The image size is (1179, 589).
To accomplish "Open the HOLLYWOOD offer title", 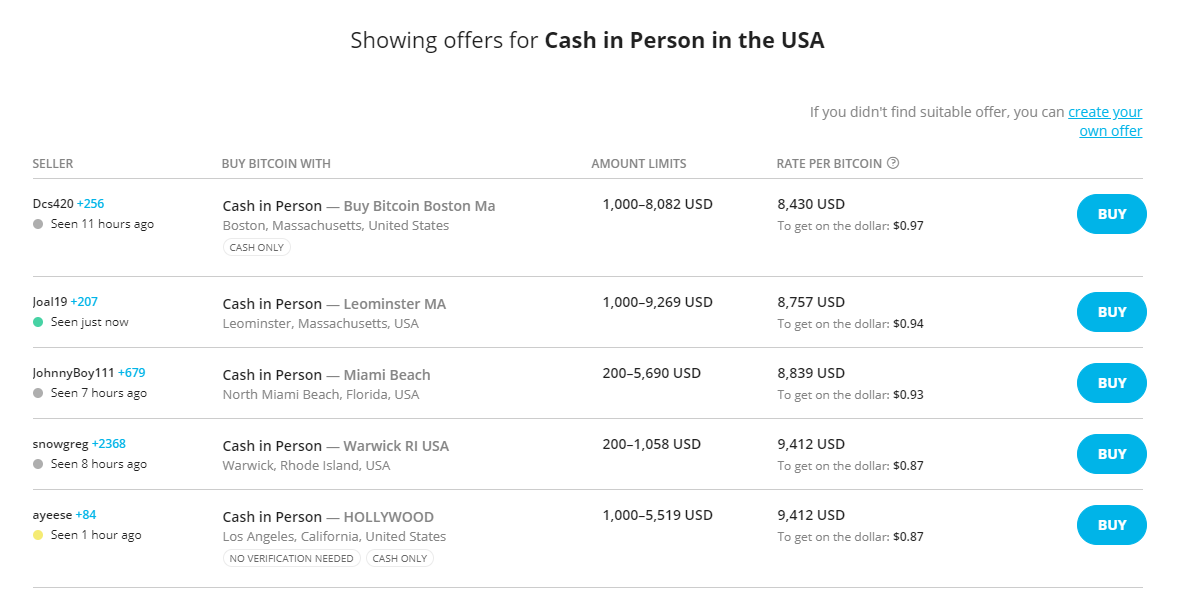I will tap(388, 517).
